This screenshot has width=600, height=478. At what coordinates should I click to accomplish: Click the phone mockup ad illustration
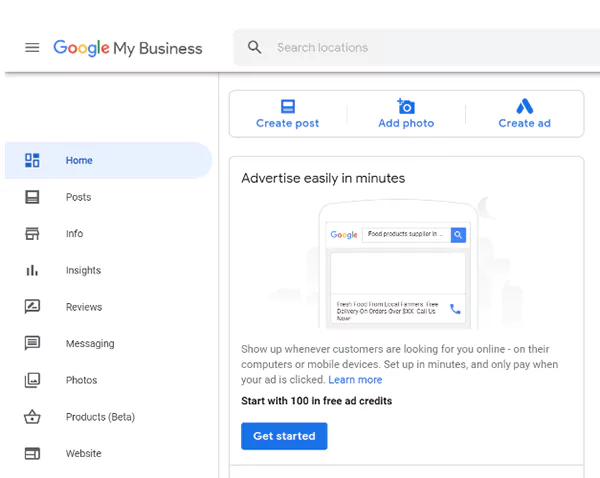pos(398,264)
